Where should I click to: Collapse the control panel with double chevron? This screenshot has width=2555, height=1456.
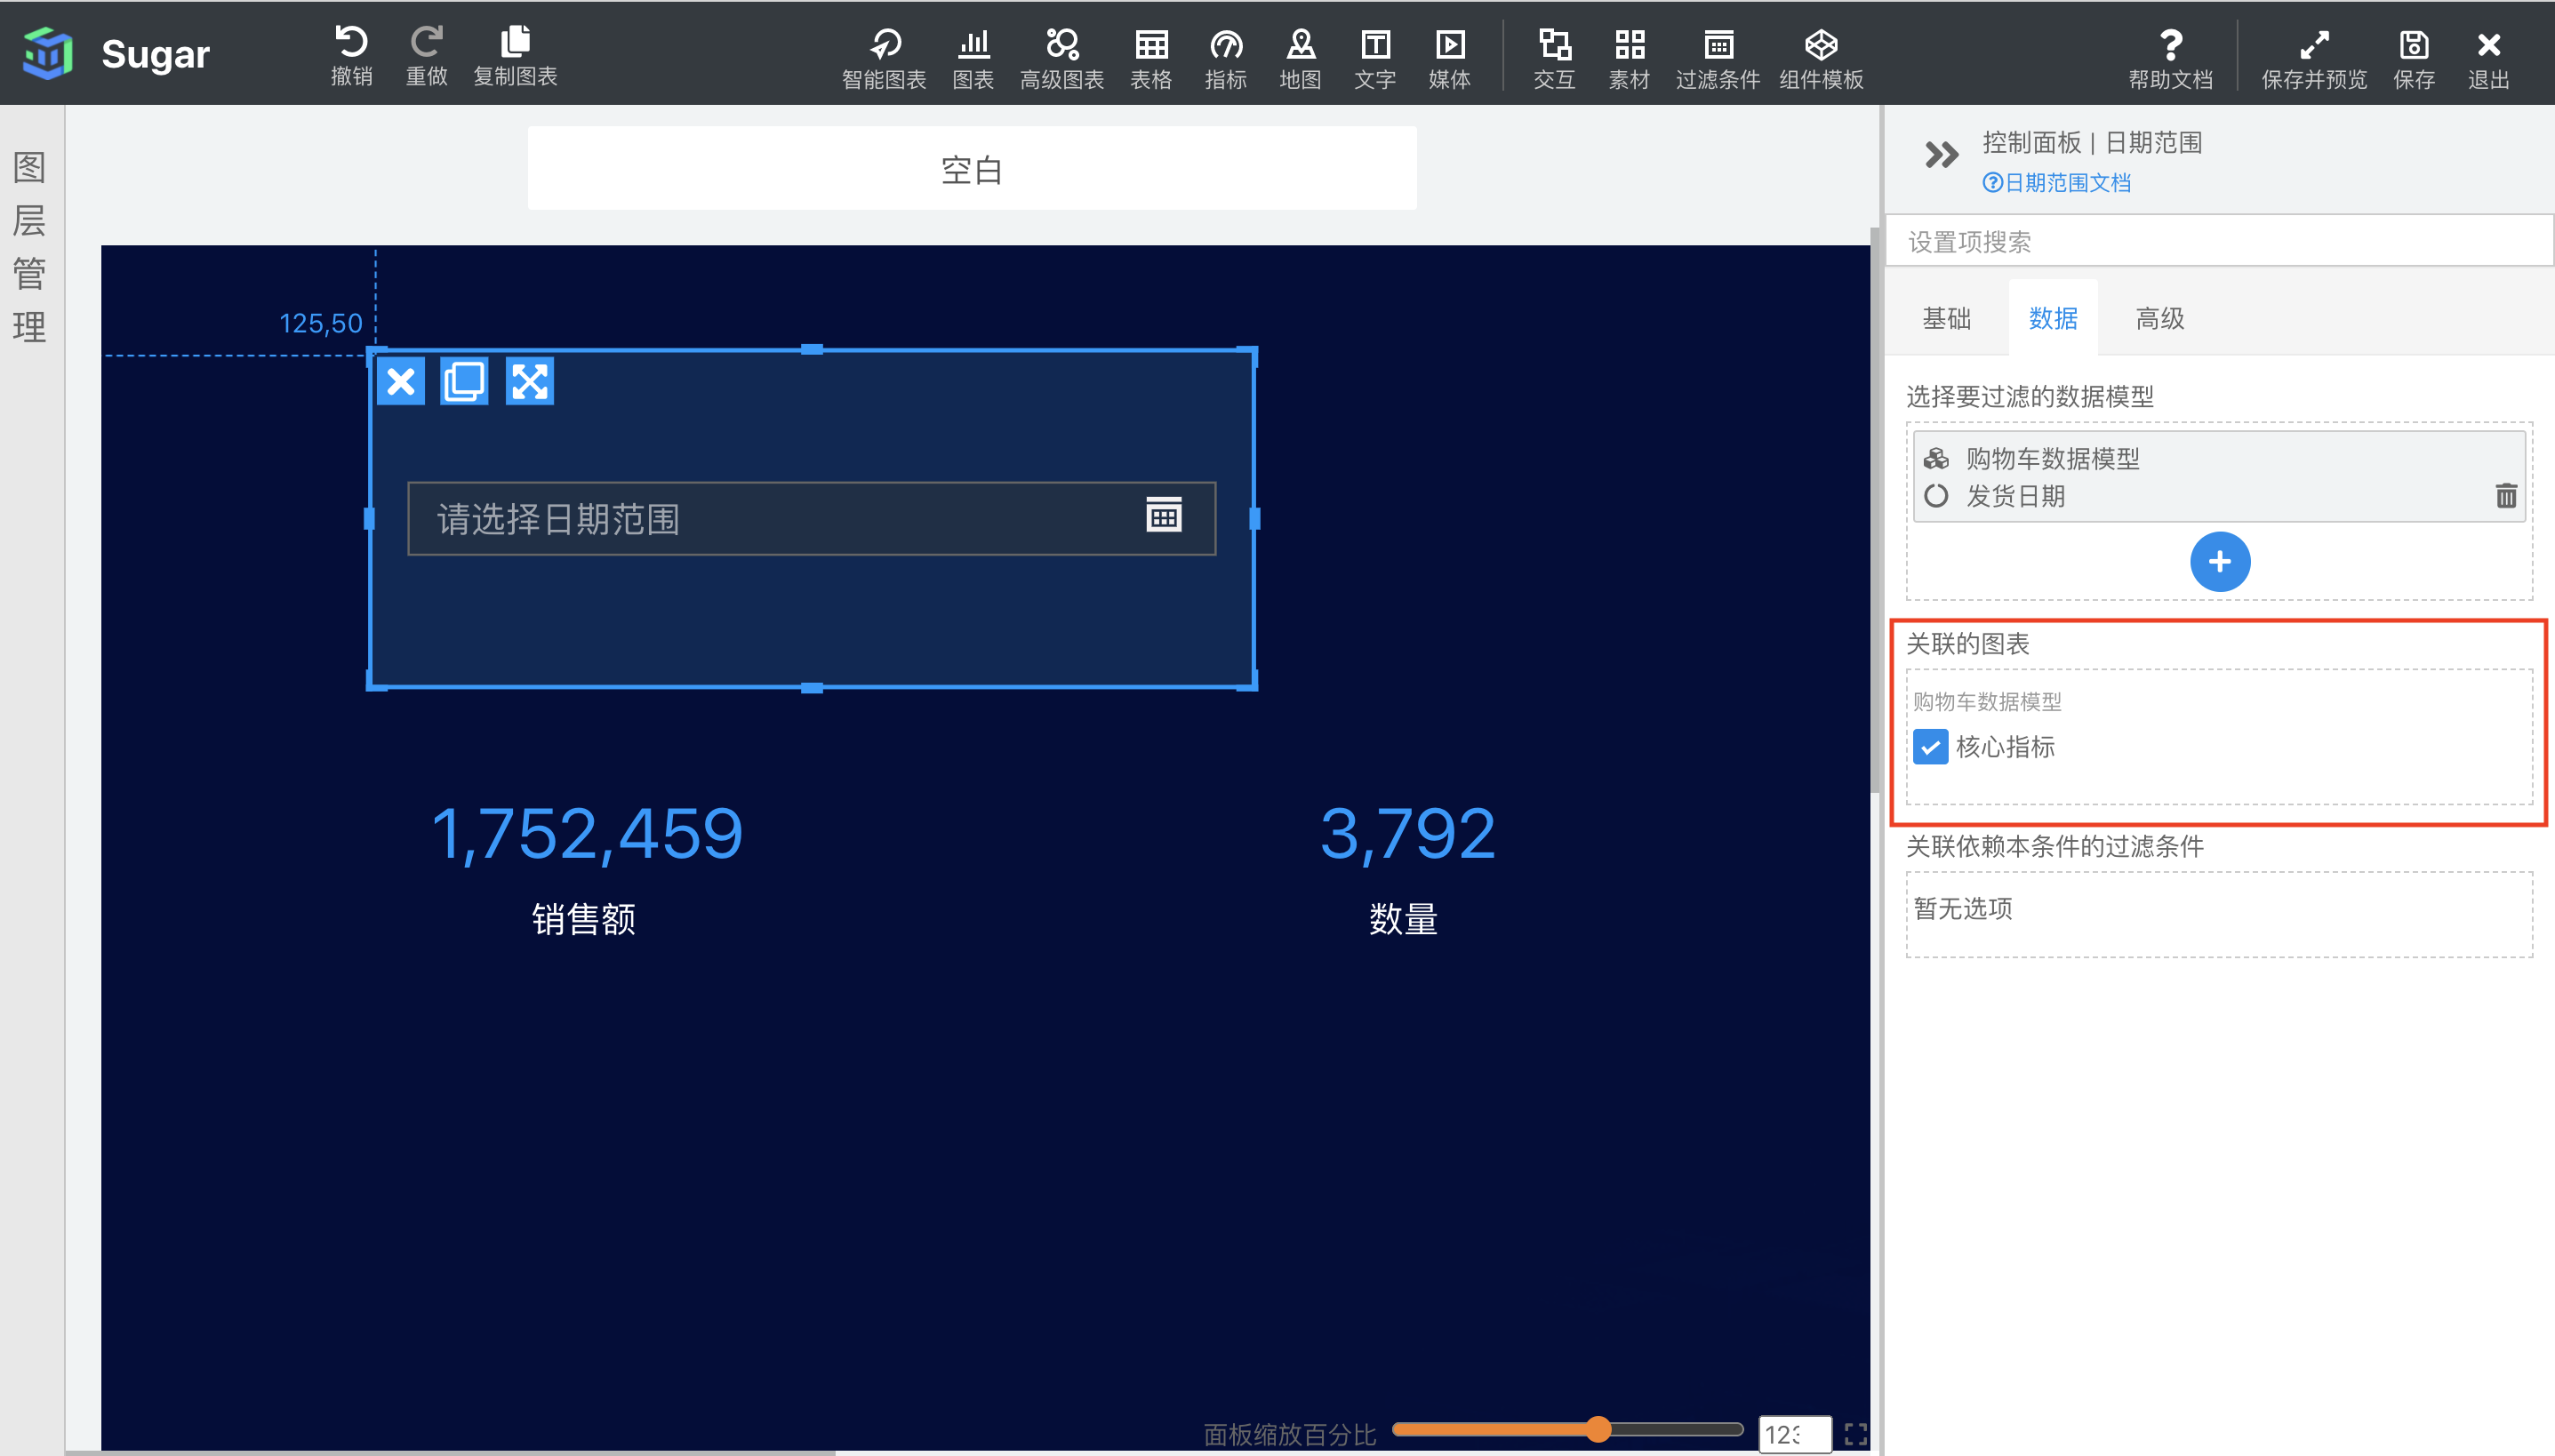click(1941, 155)
